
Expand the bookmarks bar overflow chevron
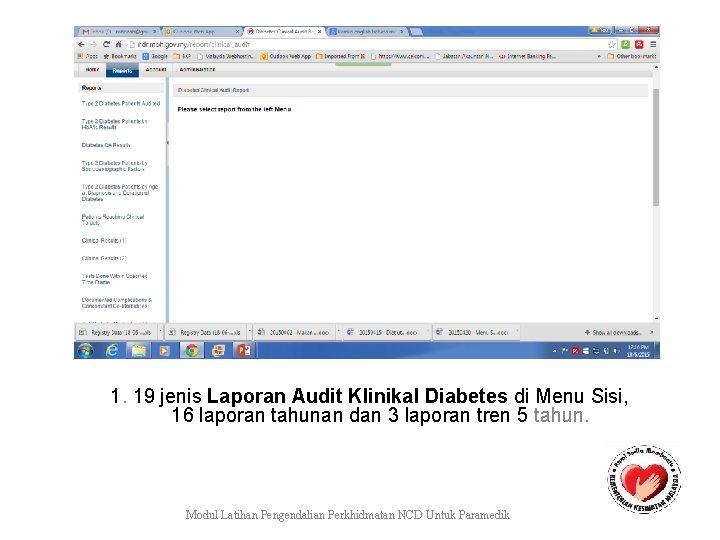pyautogui.click(x=599, y=56)
